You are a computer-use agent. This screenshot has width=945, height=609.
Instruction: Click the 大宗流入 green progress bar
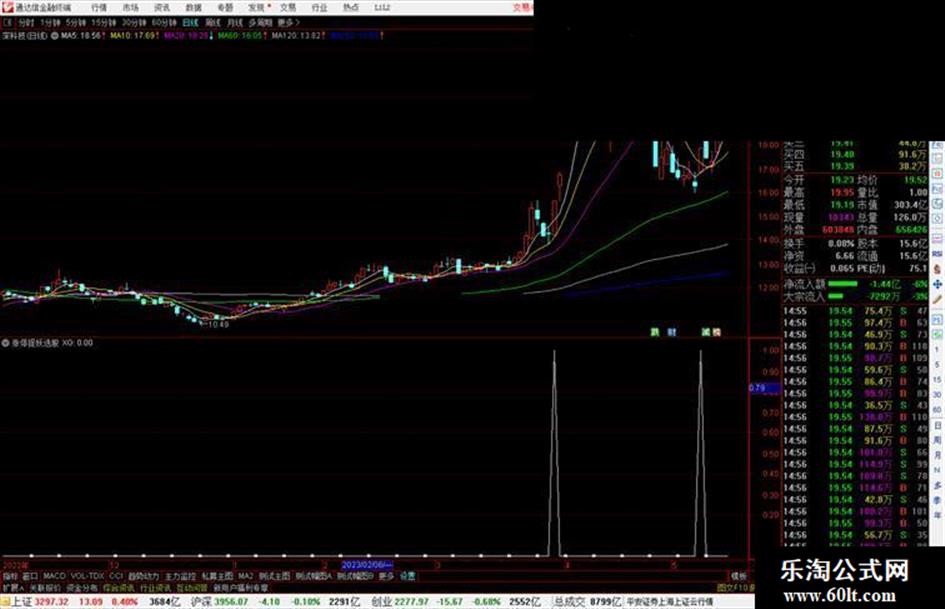click(x=836, y=297)
